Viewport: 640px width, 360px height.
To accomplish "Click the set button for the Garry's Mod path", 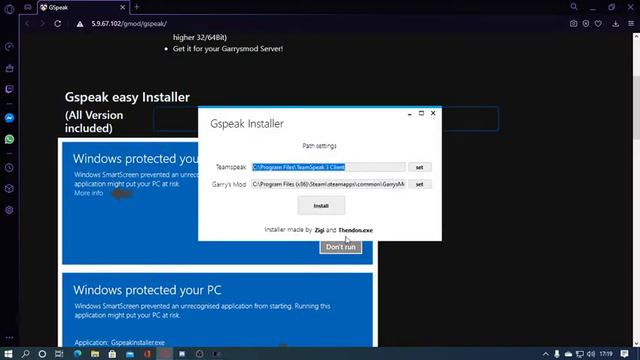I will click(x=419, y=184).
